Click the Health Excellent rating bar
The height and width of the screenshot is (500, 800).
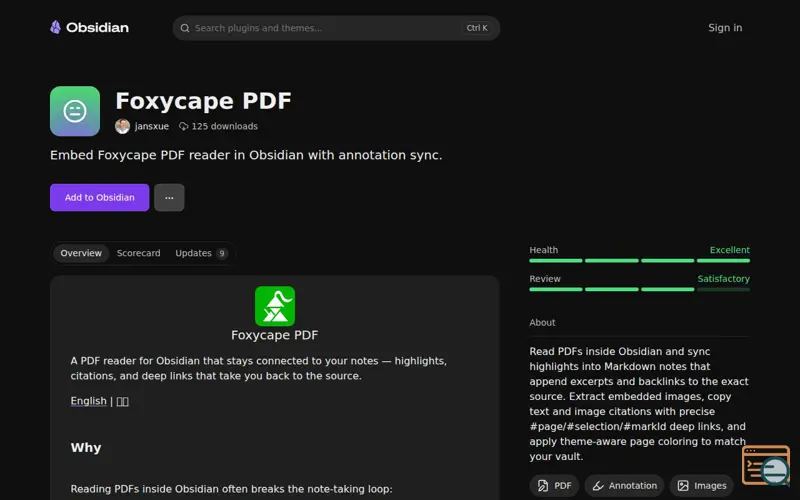(639, 261)
